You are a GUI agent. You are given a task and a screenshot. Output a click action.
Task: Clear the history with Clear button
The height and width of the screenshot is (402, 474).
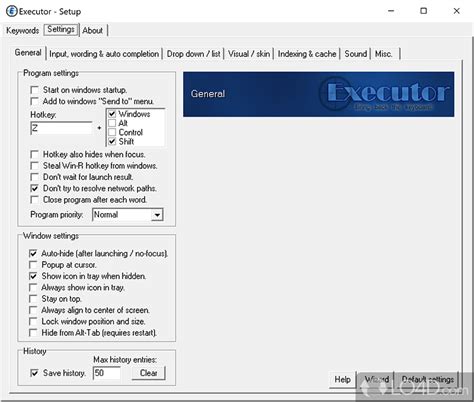(149, 373)
